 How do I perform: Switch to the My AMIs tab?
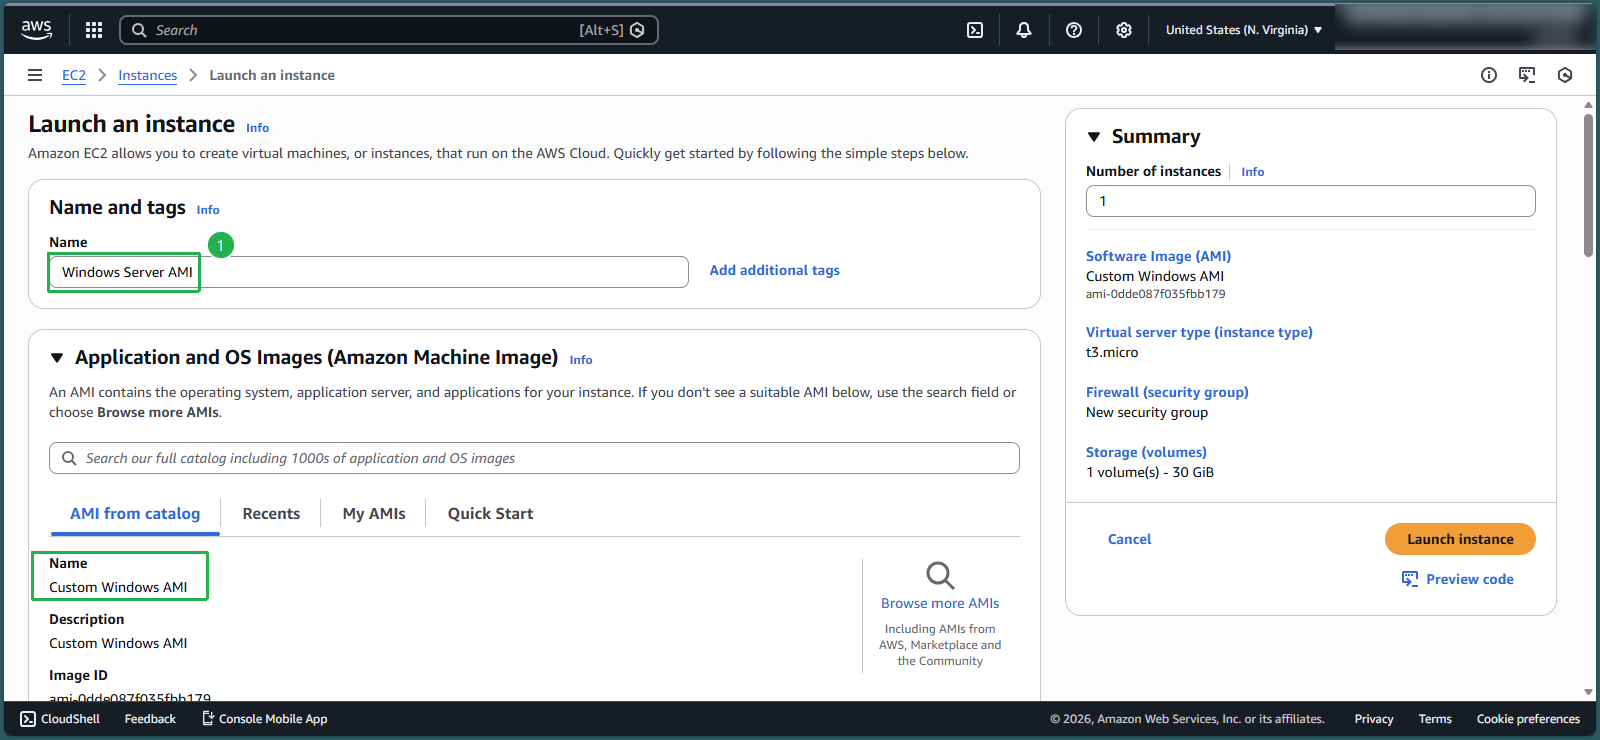(x=374, y=514)
